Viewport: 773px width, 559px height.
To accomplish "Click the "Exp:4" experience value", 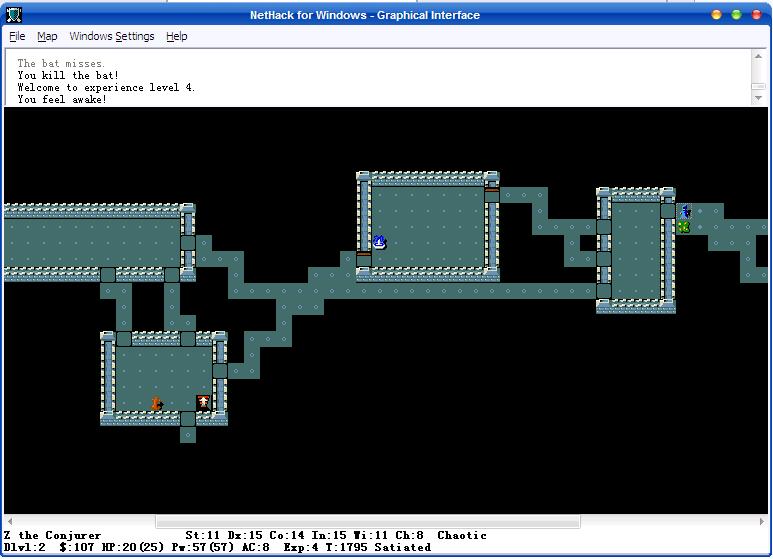I will coord(301,547).
